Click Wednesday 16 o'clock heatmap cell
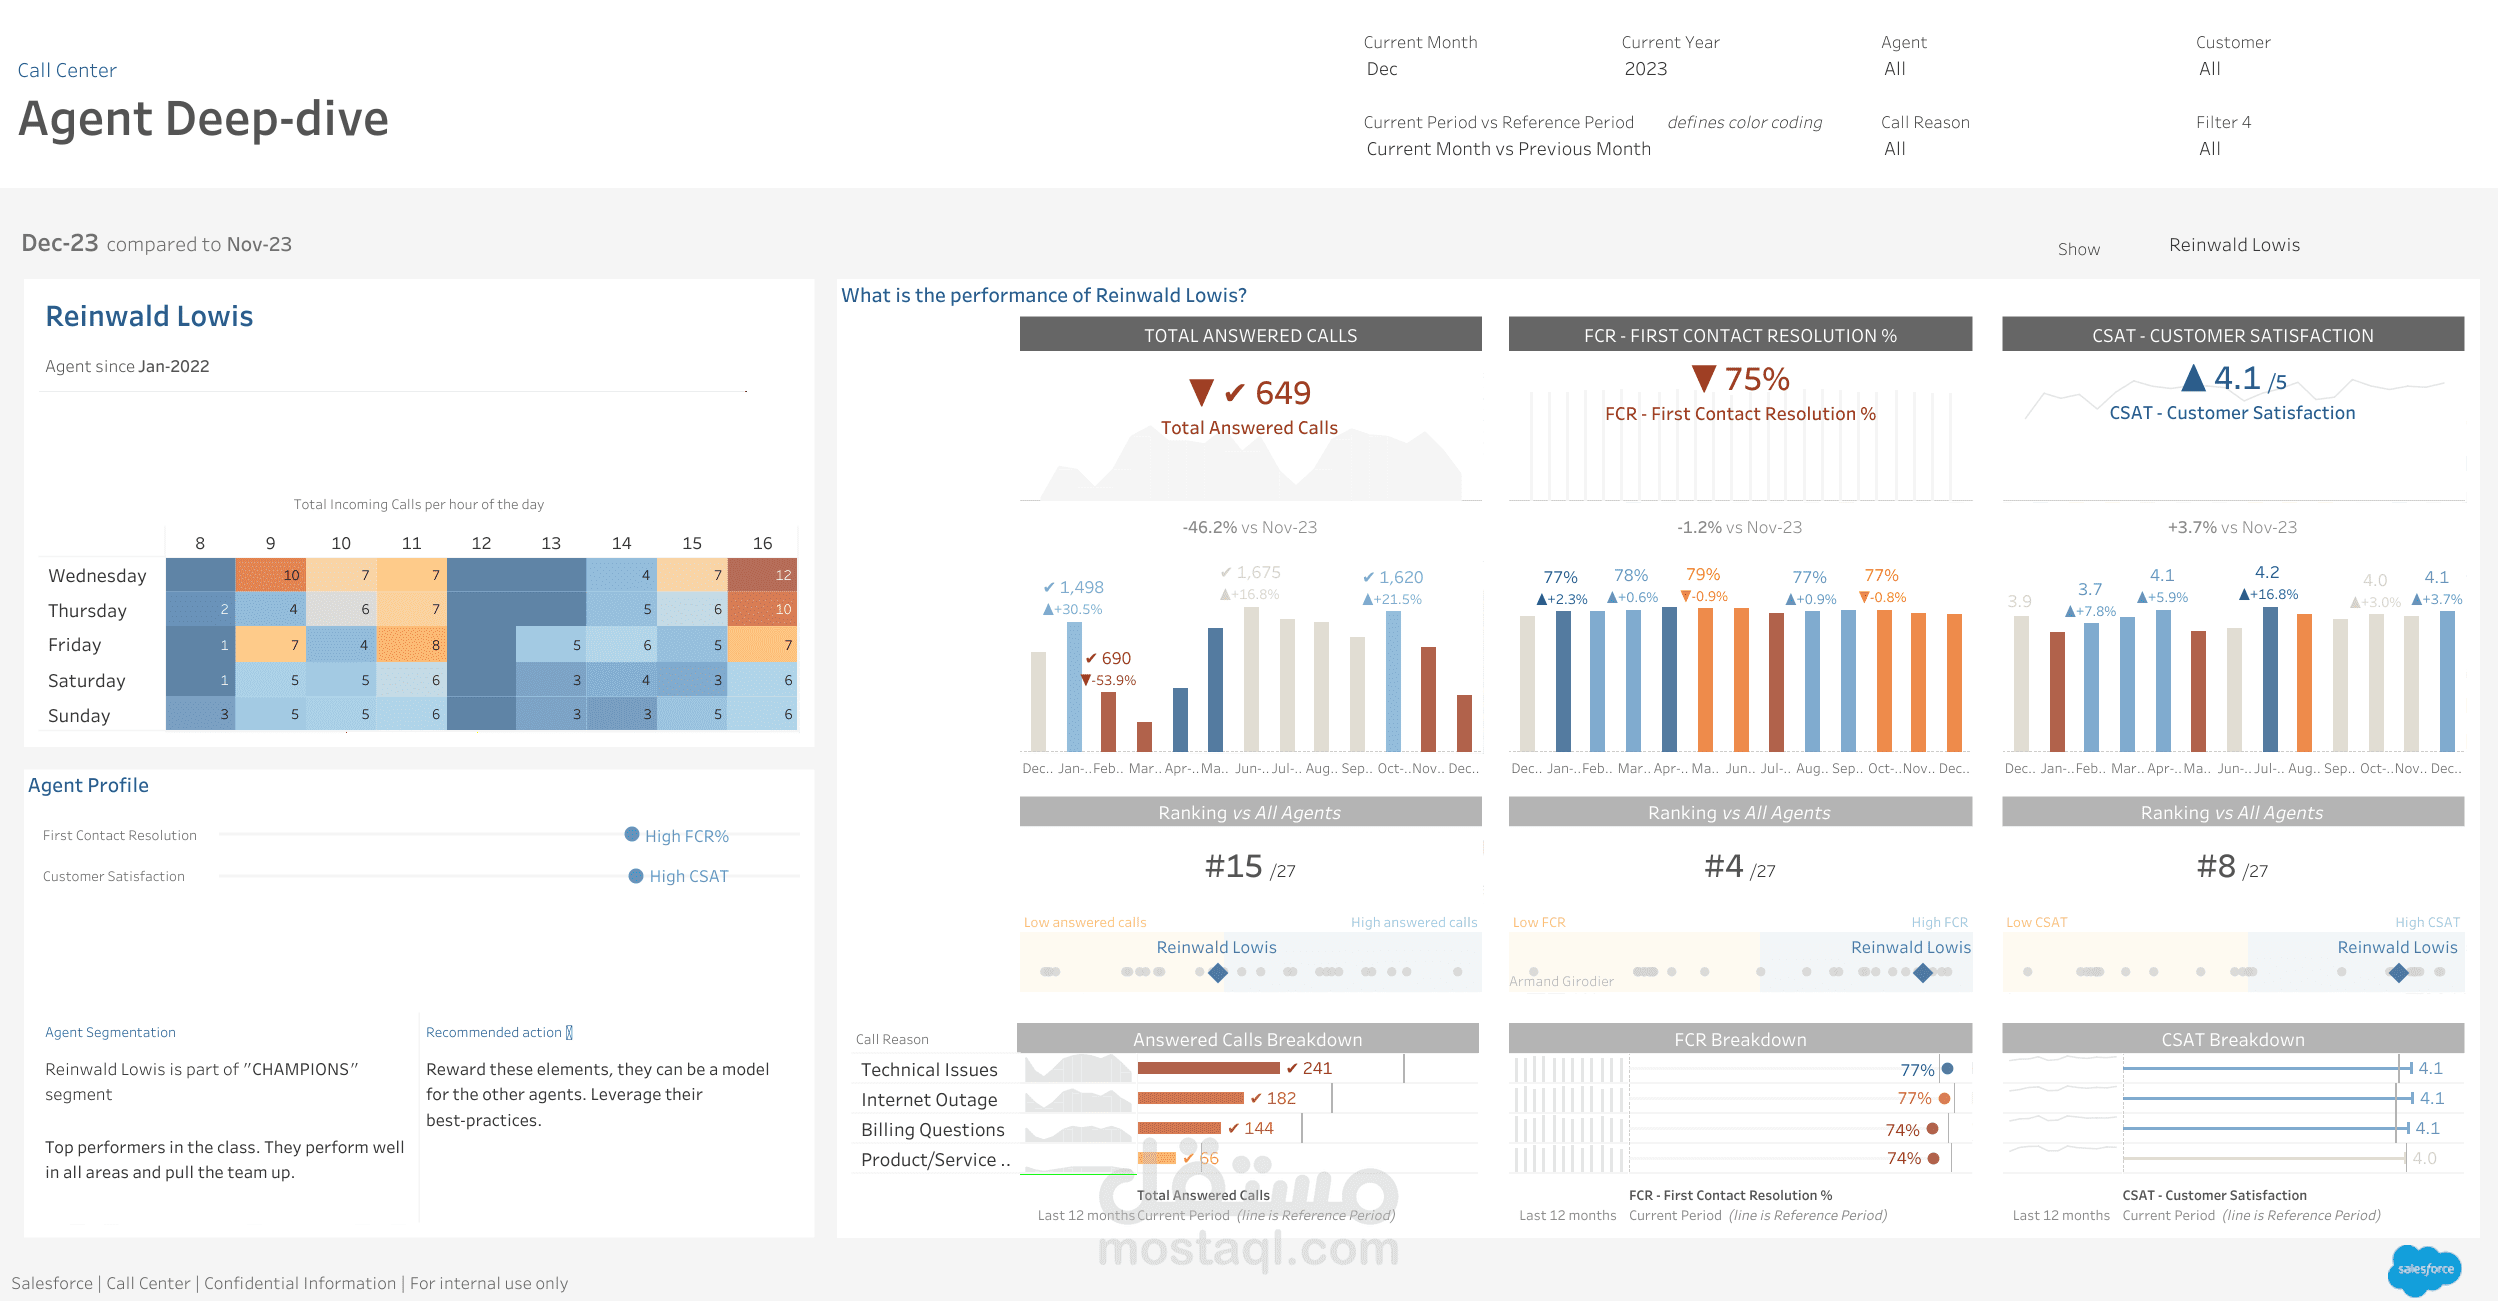Screen dimensions: 2498x1301 coord(762,575)
